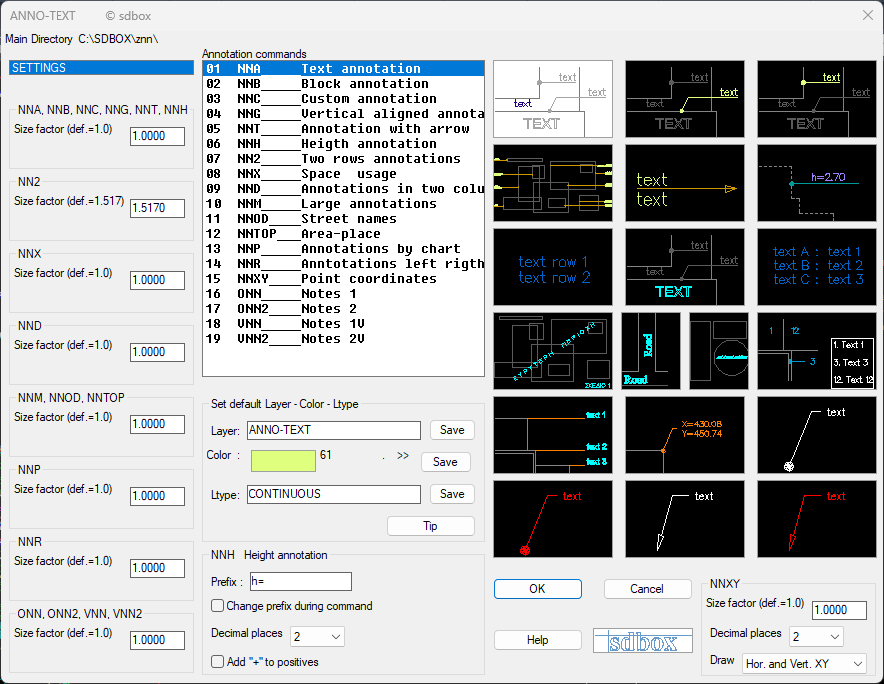
Task: Select the Road street name thumbnail
Action: tap(651, 351)
